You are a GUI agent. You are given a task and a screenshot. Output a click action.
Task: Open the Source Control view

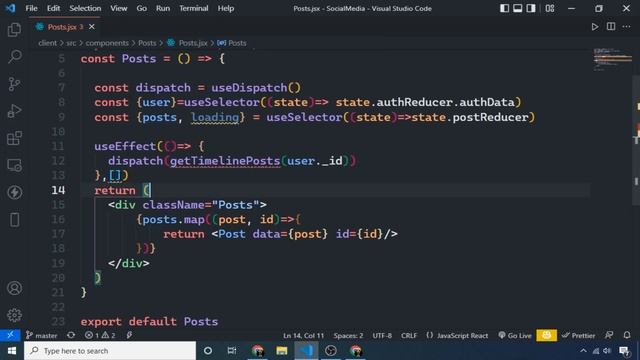14,84
